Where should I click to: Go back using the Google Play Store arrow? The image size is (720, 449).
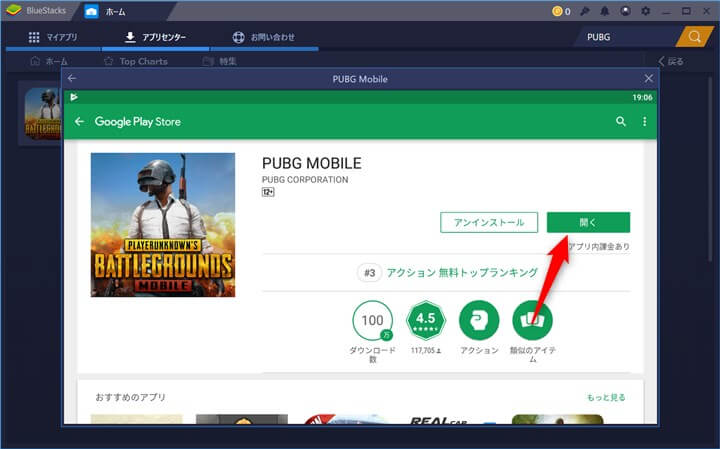point(79,121)
